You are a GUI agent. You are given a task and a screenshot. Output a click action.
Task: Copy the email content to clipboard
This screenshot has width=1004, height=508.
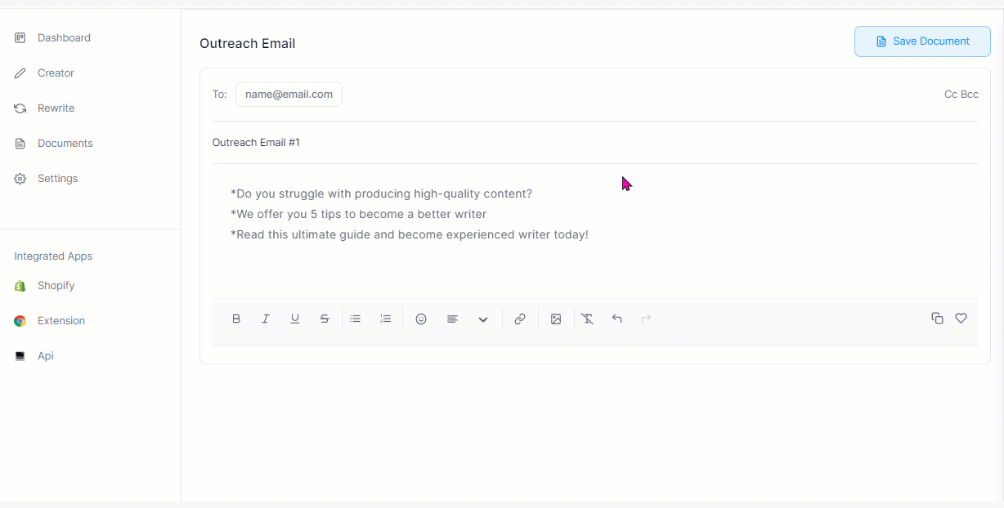point(937,318)
